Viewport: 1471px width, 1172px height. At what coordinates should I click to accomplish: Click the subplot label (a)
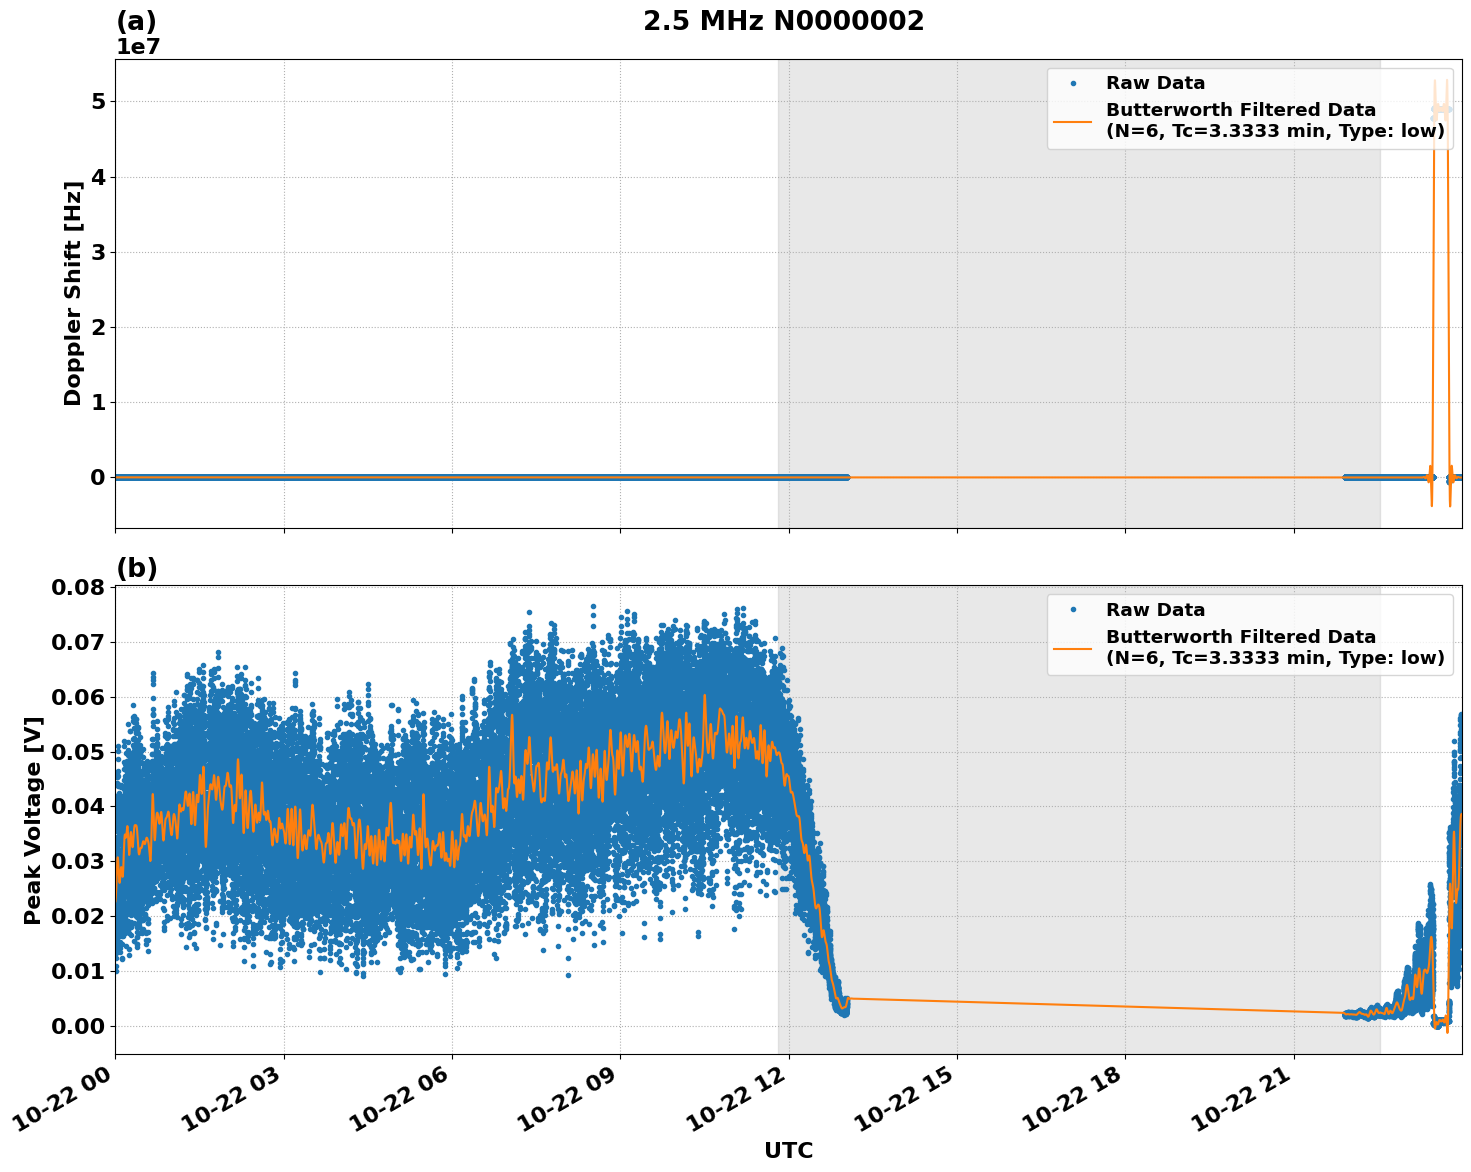[x=135, y=18]
